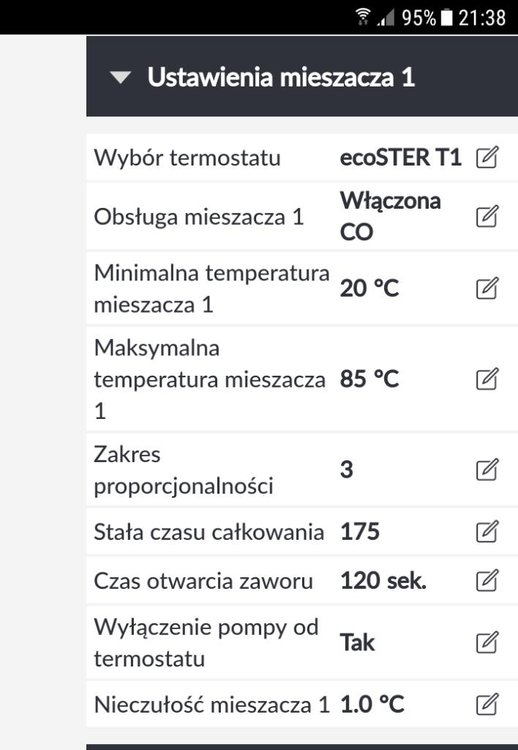The width and height of the screenshot is (518, 750).
Task: Edit the Wybór termostatu setting
Action: 487,157
